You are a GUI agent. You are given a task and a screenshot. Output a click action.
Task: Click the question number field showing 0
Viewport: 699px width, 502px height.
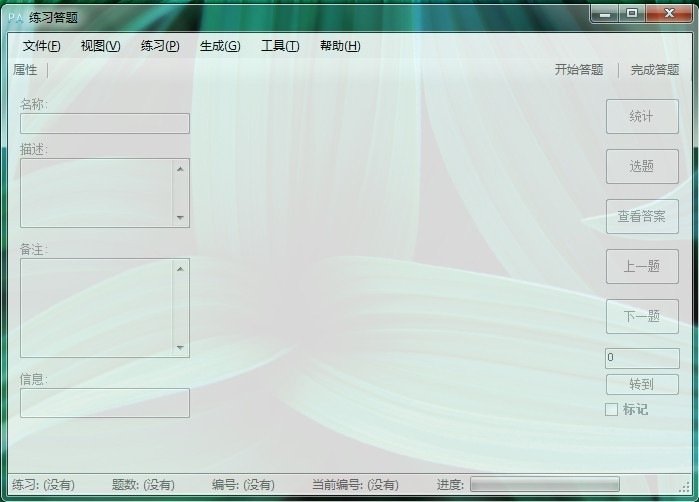pyautogui.click(x=642, y=358)
